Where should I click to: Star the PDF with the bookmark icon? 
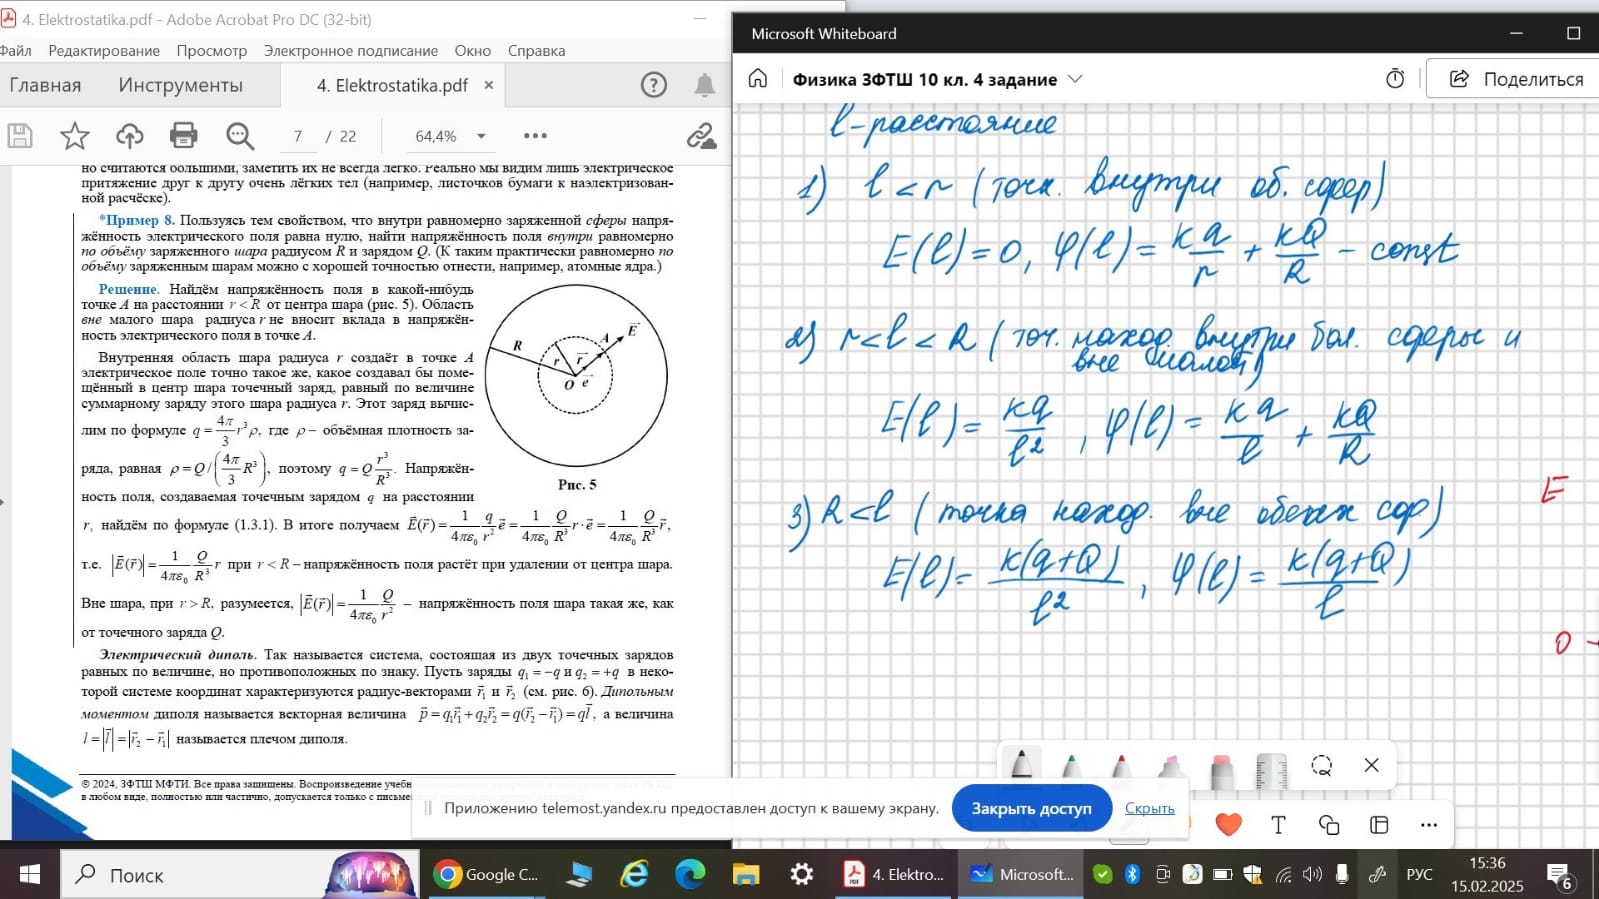pyautogui.click(x=75, y=136)
